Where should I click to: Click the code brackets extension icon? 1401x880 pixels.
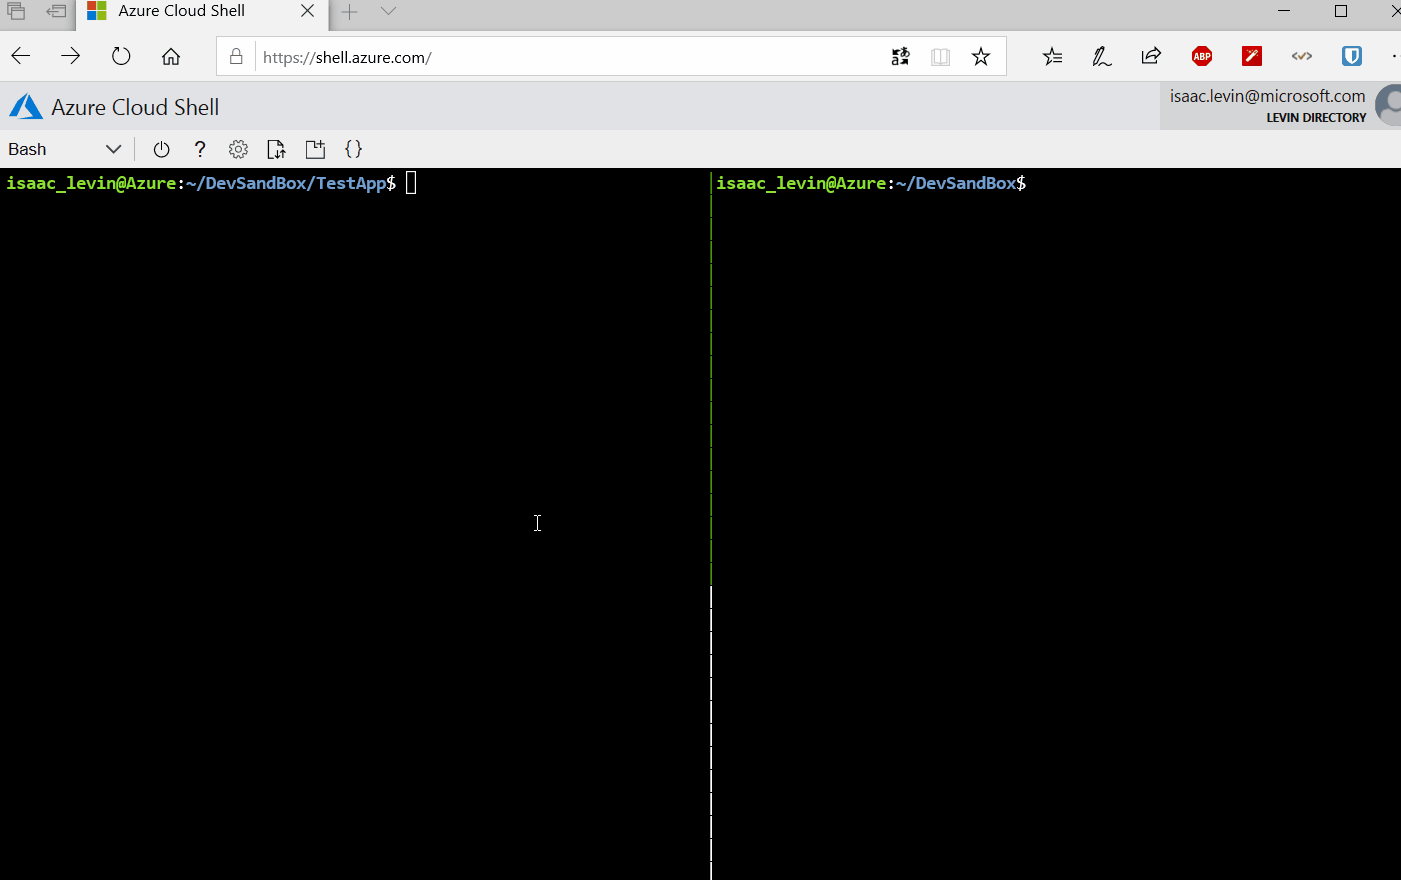(1302, 56)
